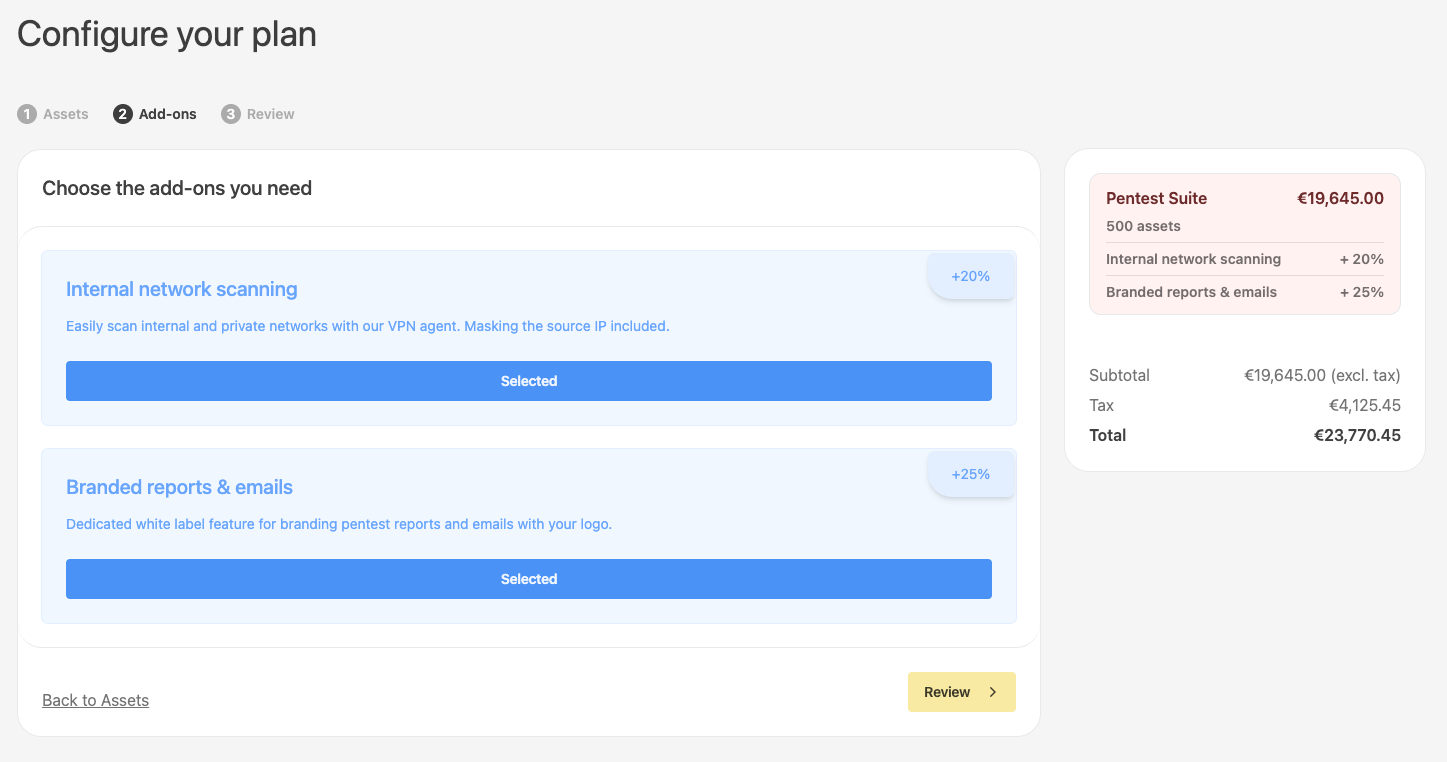Click the Pentest Suite summary title
Viewport: 1447px width, 762px height.
click(1156, 198)
